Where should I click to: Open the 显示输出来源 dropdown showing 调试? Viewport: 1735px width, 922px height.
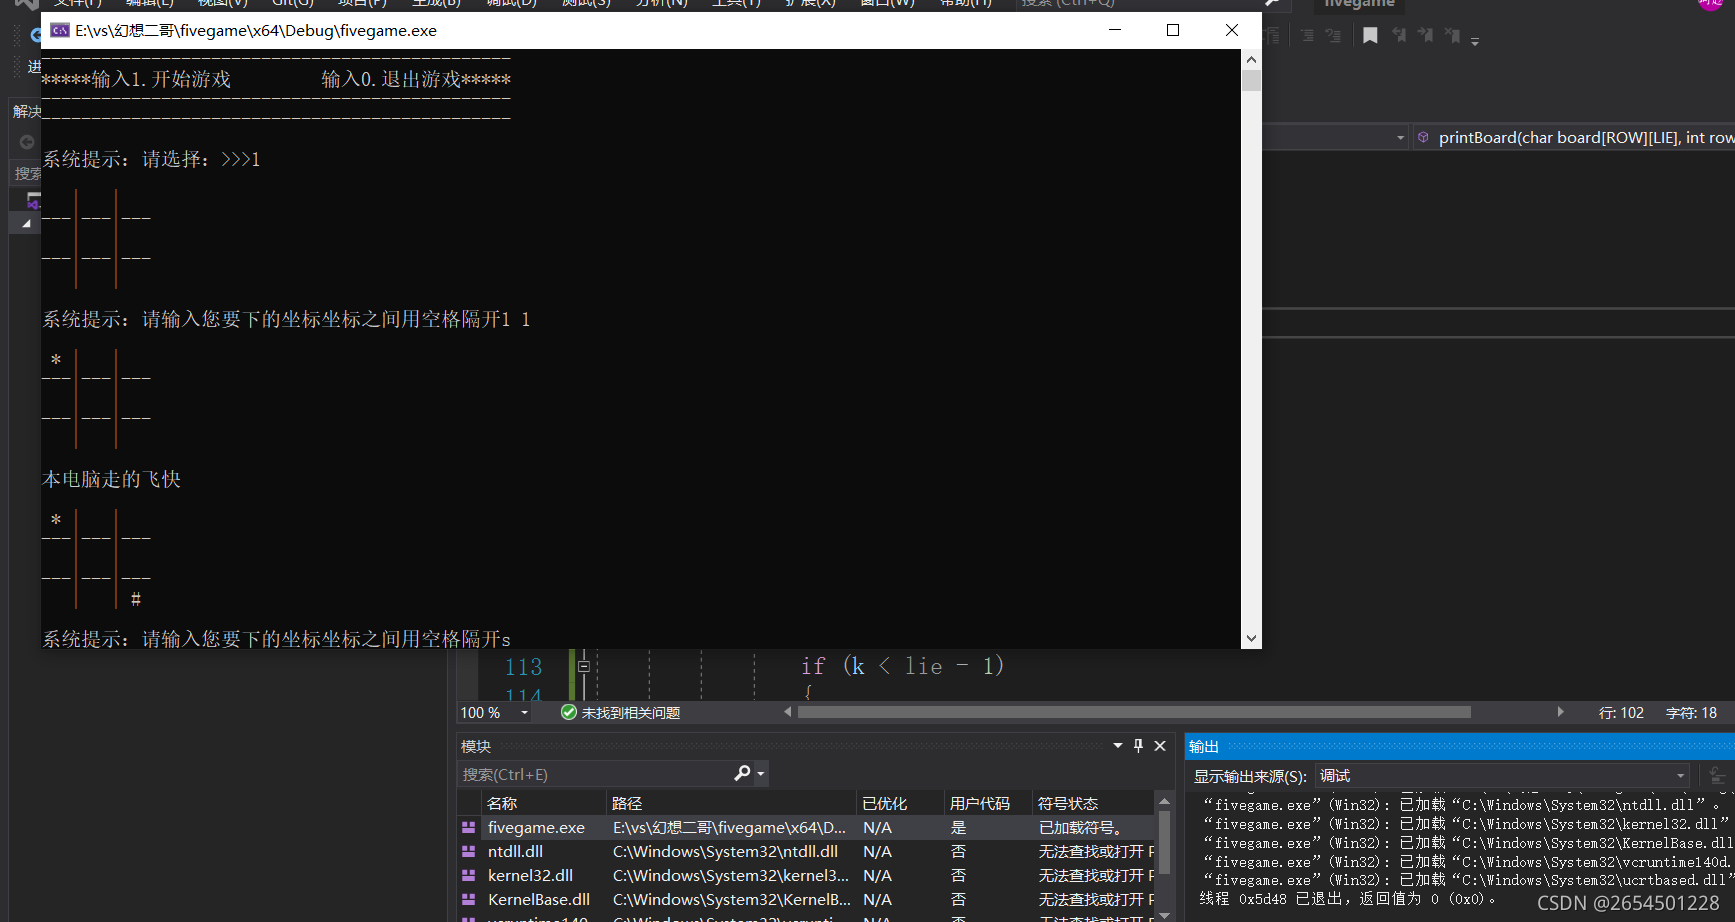pos(1502,776)
